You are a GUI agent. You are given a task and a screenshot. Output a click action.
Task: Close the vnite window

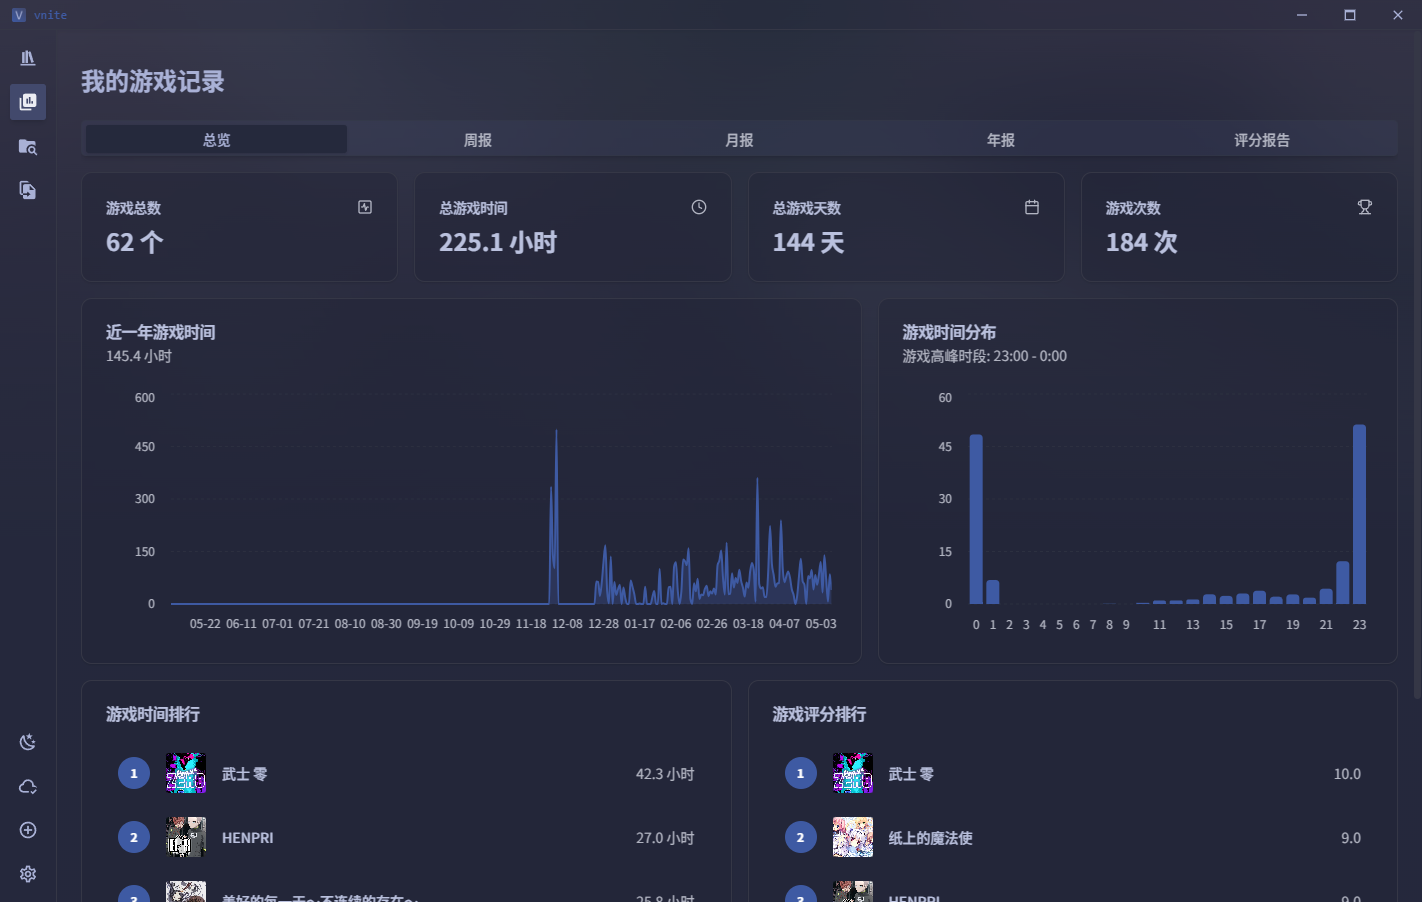point(1398,15)
